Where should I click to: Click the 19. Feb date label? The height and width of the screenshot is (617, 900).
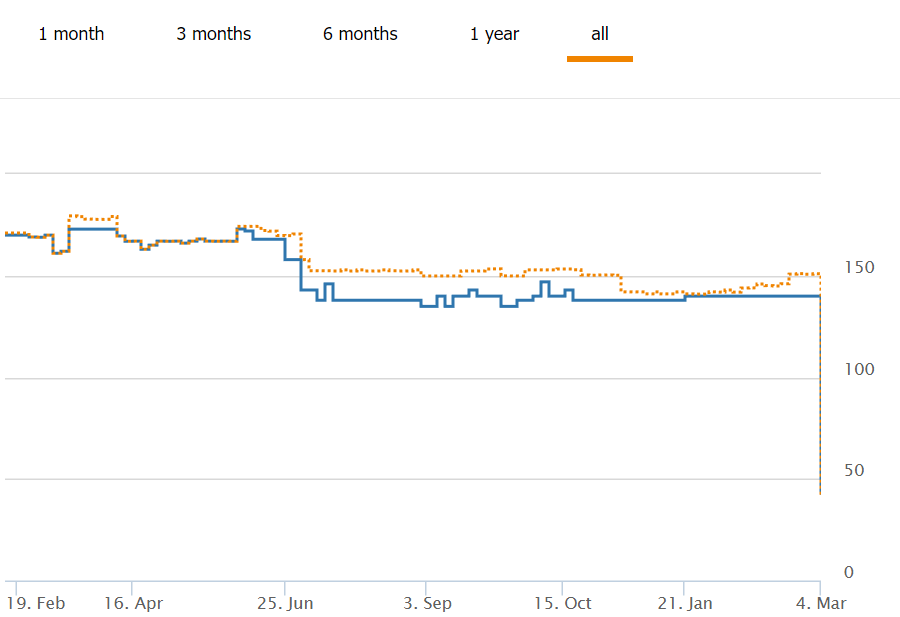point(36,603)
